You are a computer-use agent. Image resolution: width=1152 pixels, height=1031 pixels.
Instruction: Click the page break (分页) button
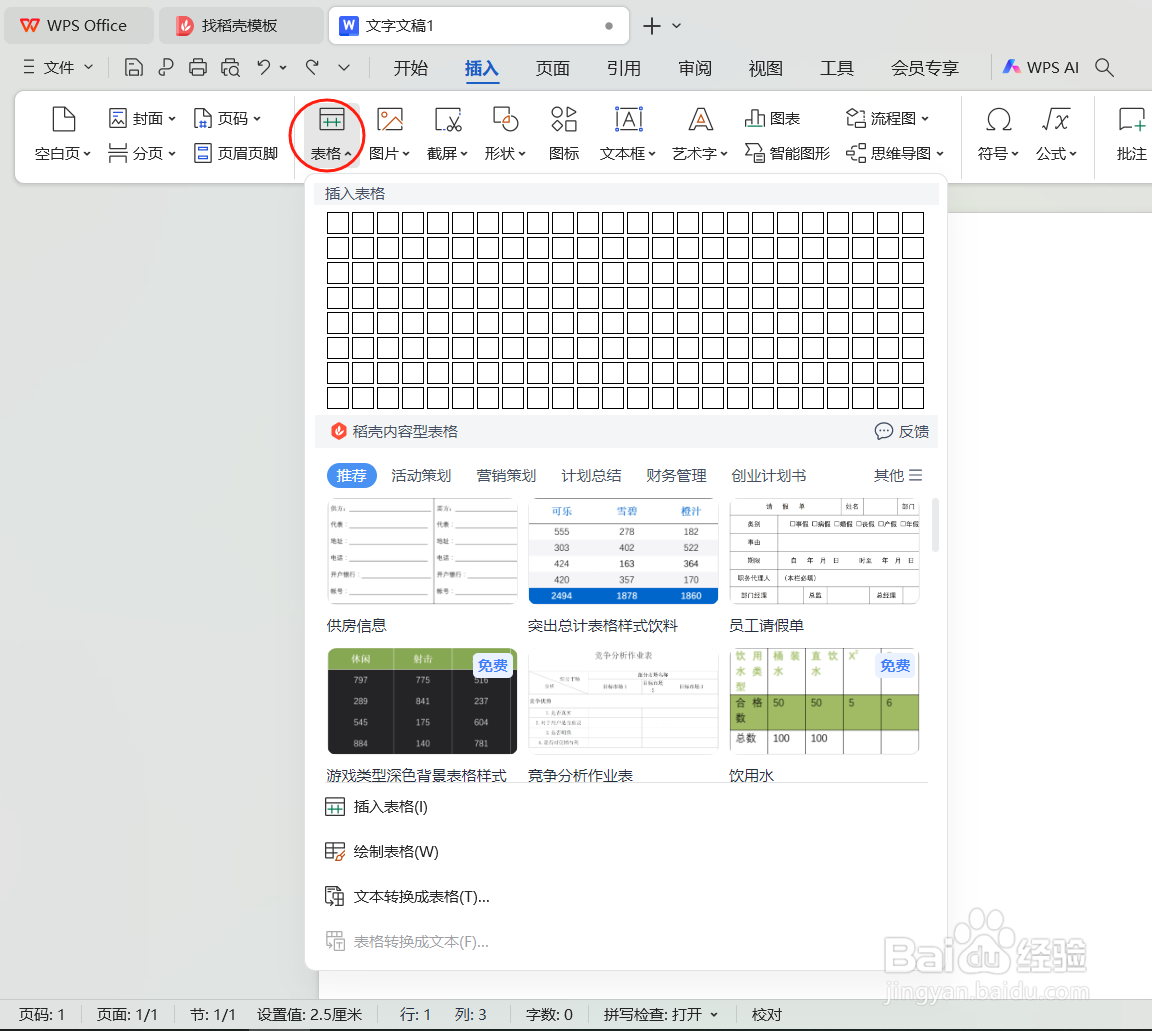pyautogui.click(x=143, y=154)
